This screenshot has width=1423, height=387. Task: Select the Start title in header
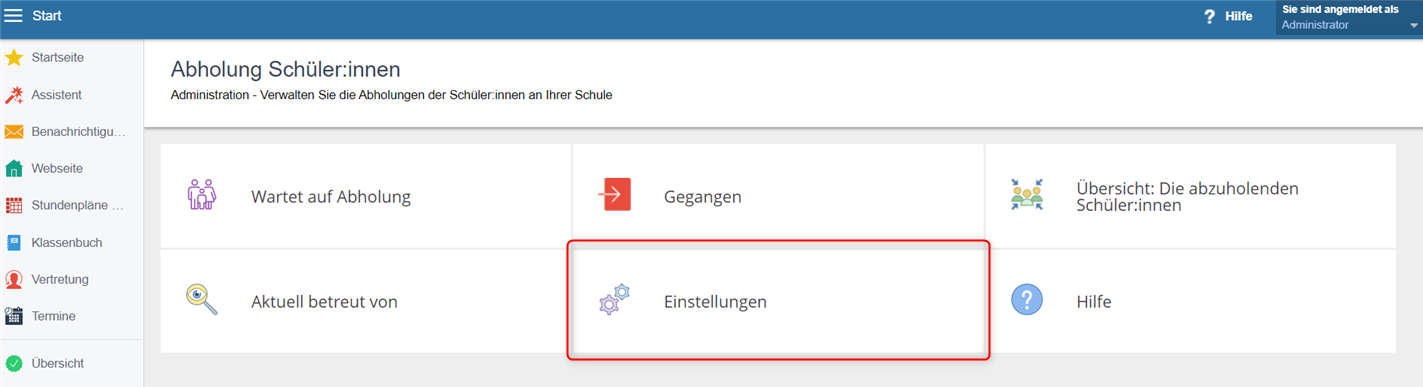click(47, 16)
